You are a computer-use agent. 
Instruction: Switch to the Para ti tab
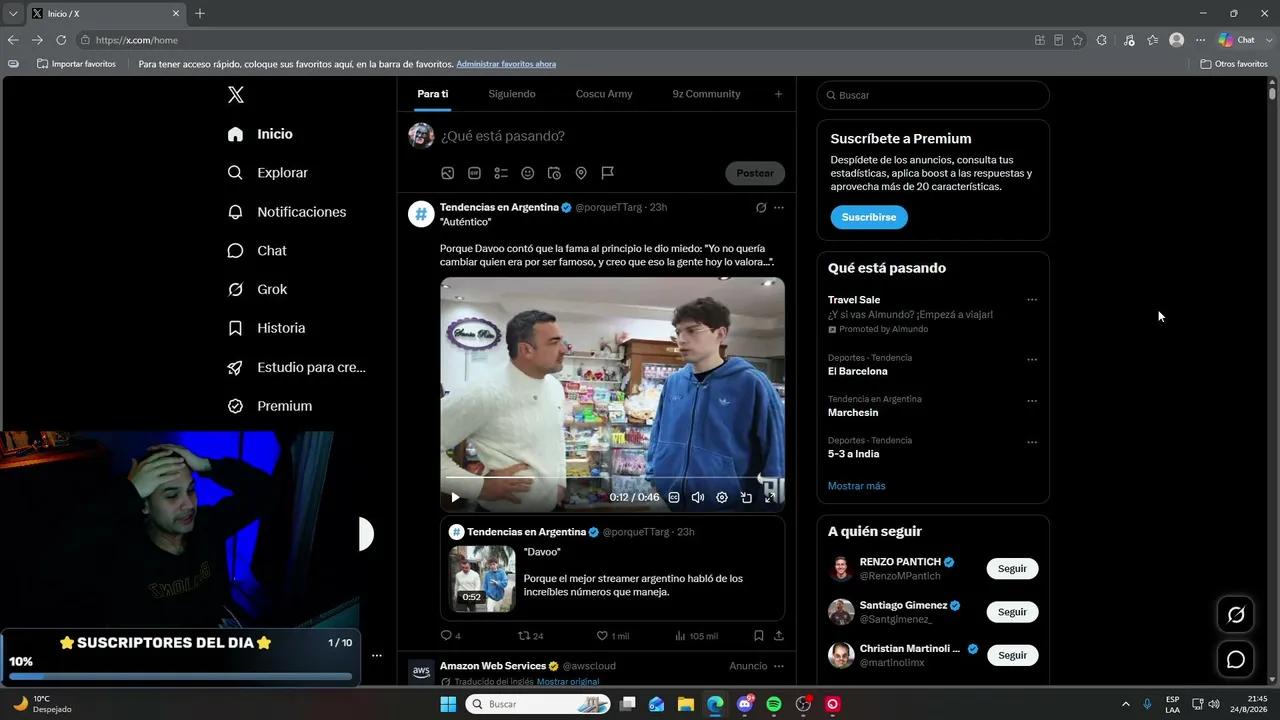pos(433,94)
